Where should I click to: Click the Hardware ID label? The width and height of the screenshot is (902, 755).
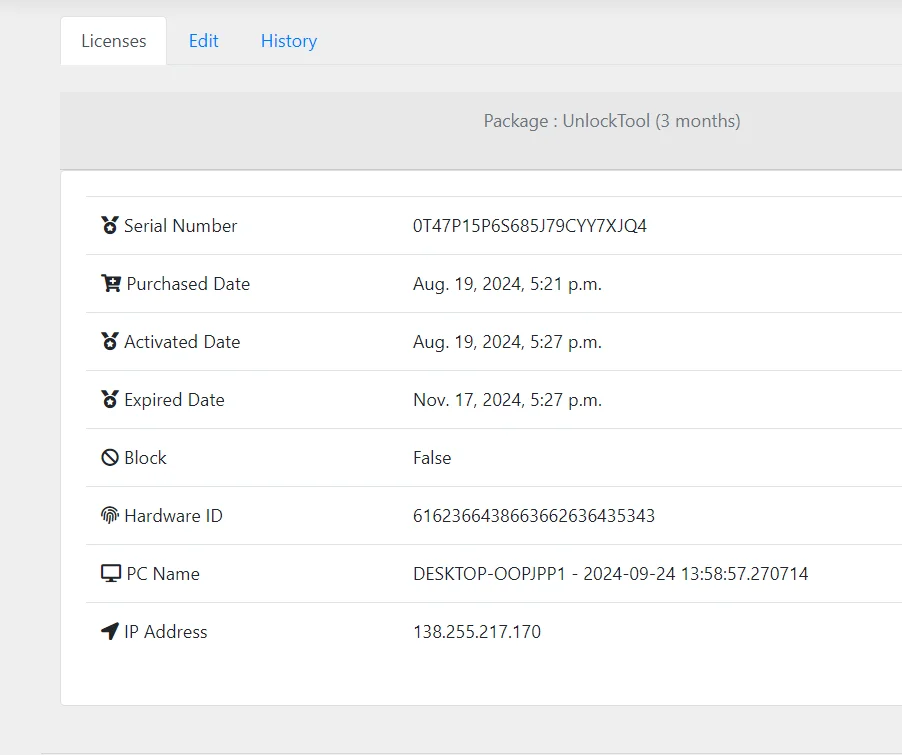174,516
